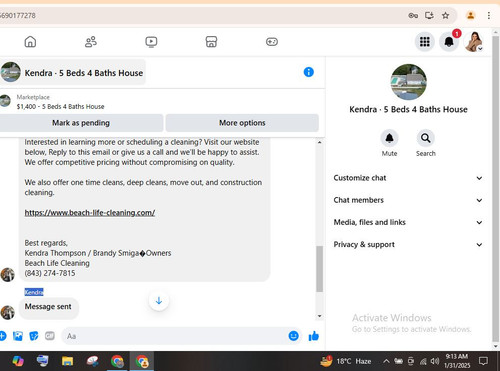Mute this conversation with the bell icon
This screenshot has height=371, width=500.
coord(389,138)
